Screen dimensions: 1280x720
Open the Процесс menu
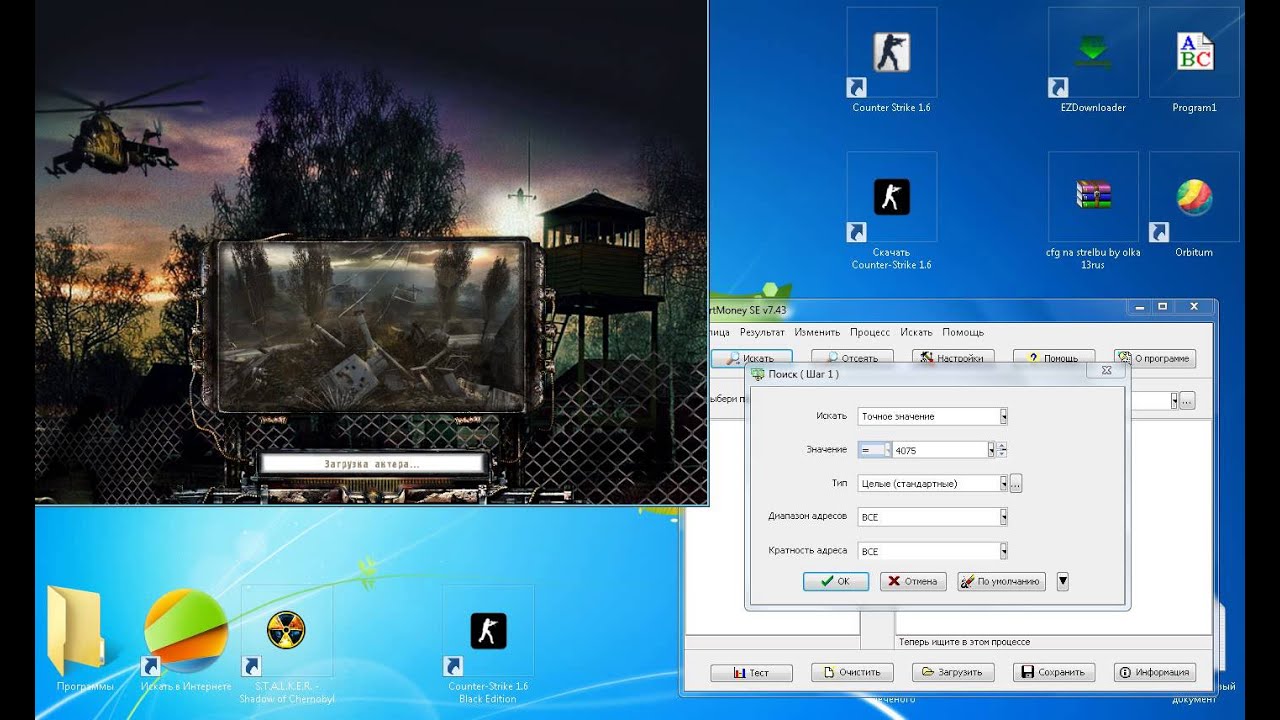[x=870, y=332]
